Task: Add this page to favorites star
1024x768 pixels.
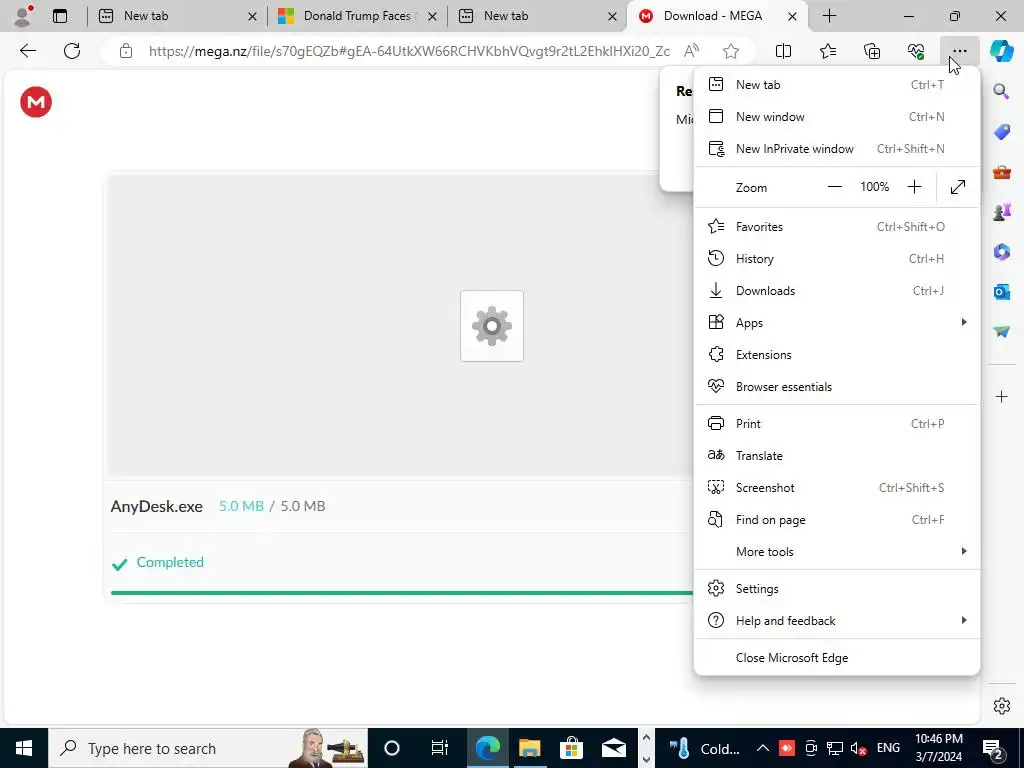Action: [731, 51]
